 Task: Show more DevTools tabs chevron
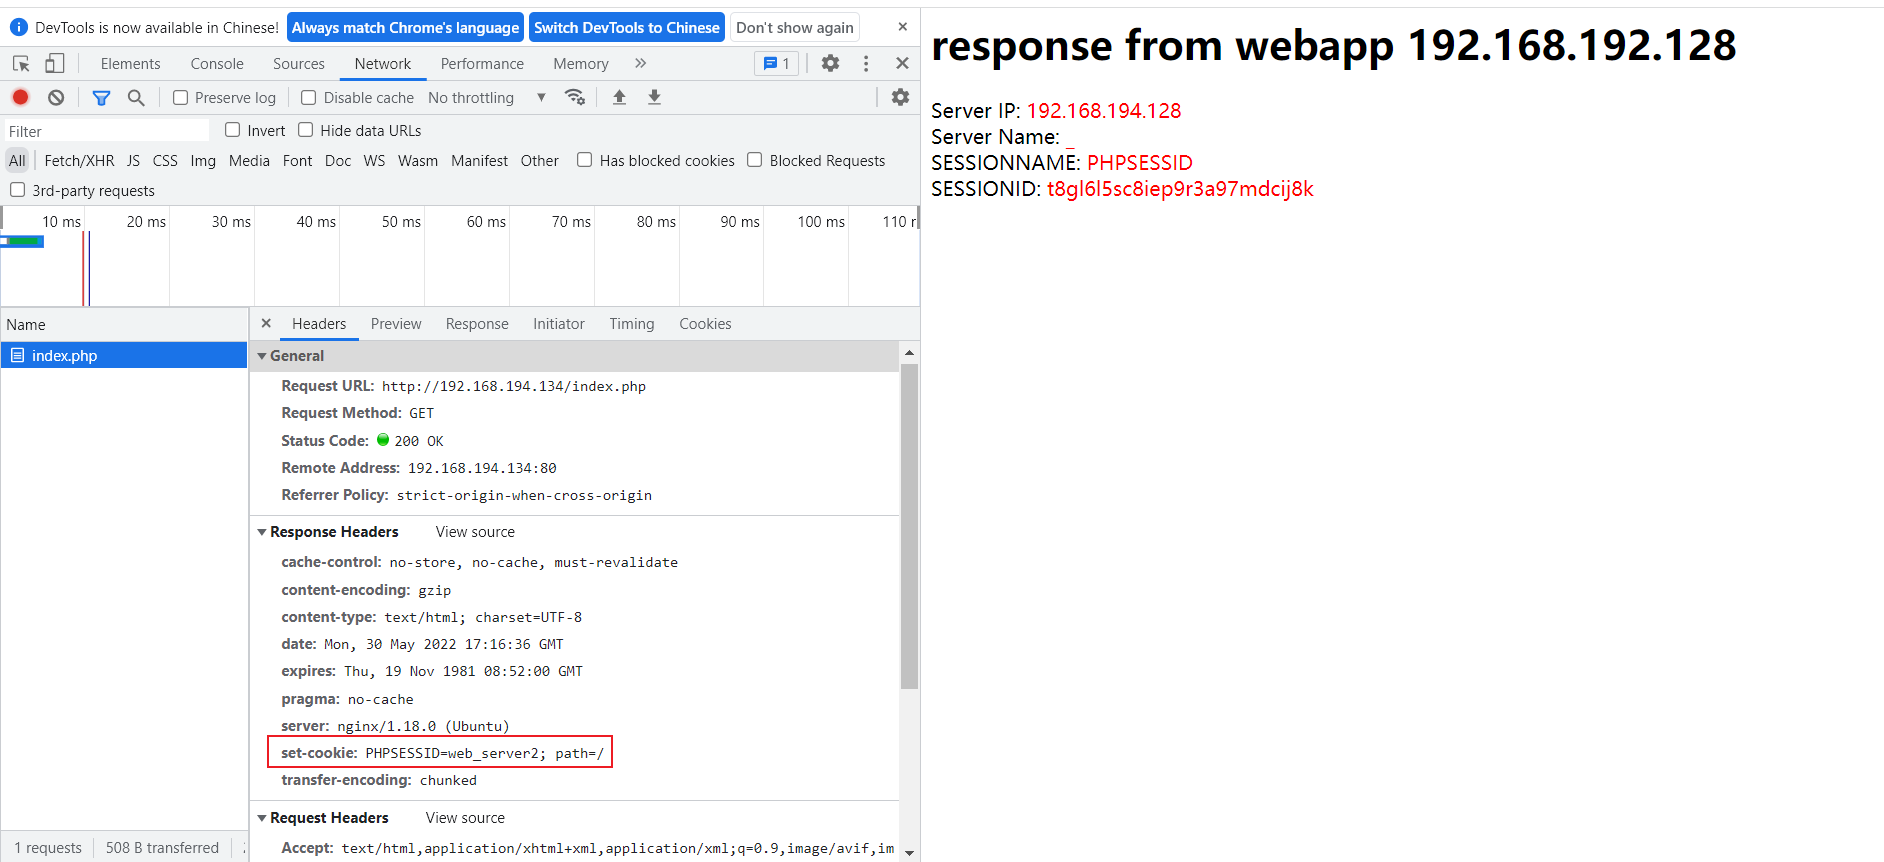tap(640, 63)
